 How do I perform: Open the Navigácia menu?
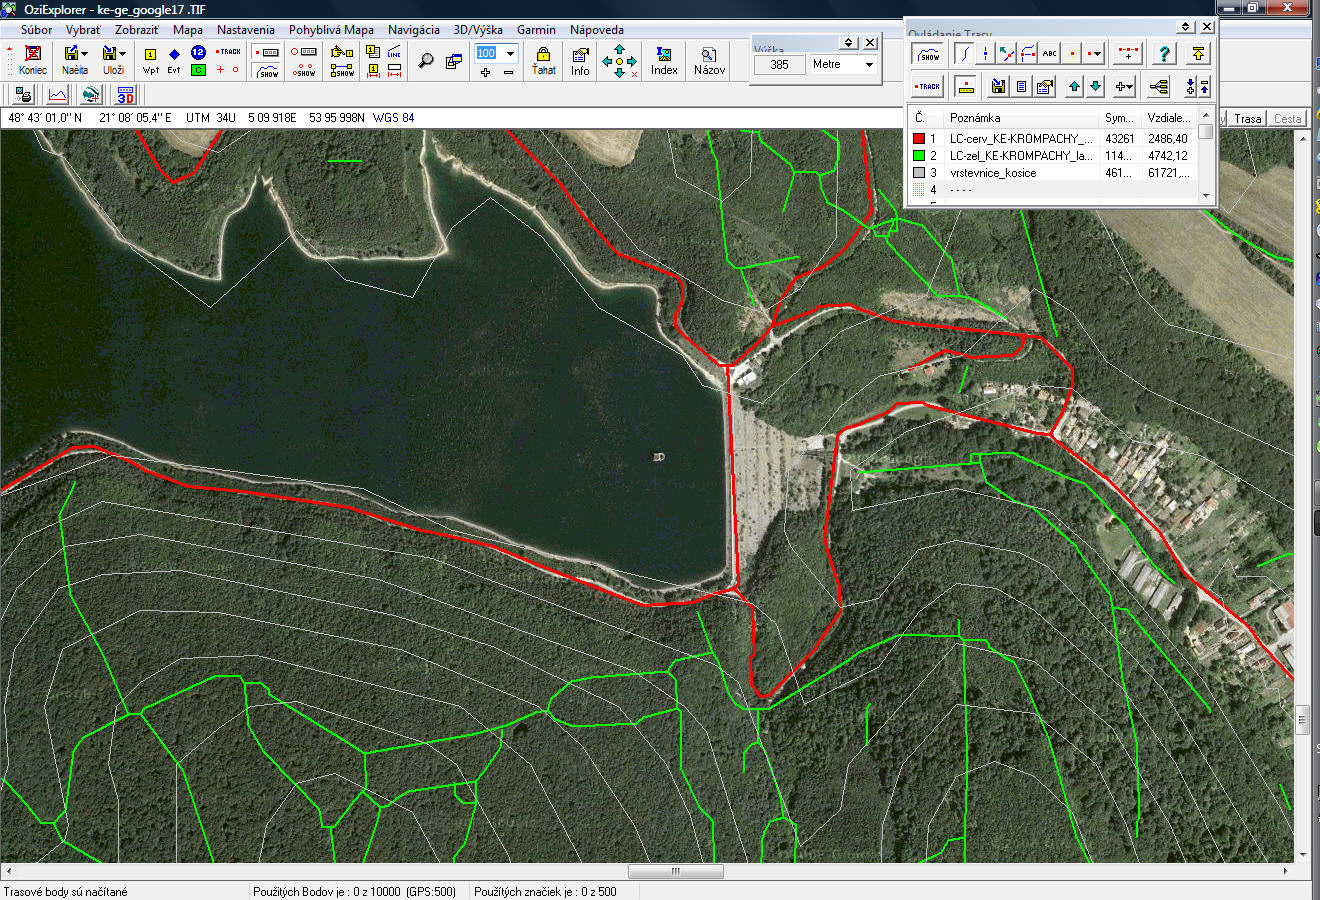(413, 30)
